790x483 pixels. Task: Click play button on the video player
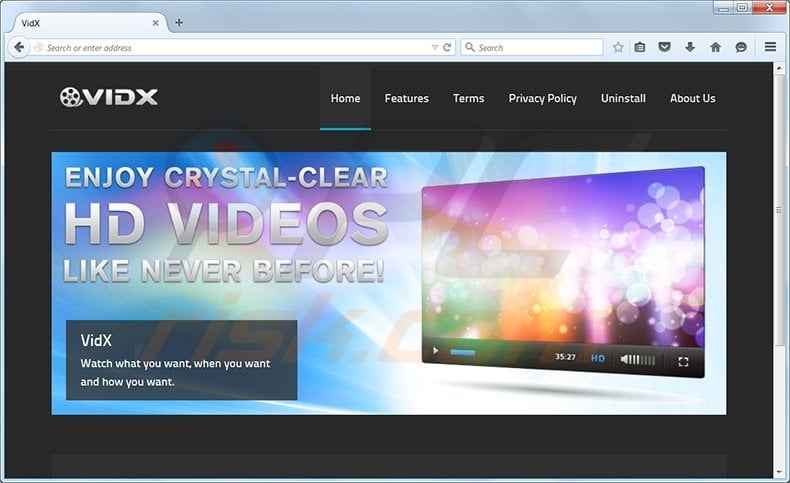pyautogui.click(x=435, y=351)
